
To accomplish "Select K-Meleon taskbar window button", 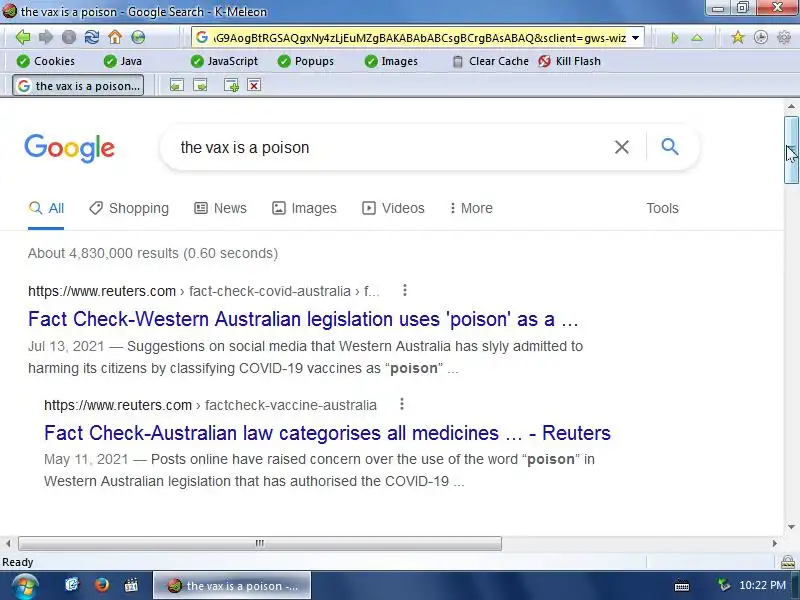I will [x=232, y=586].
